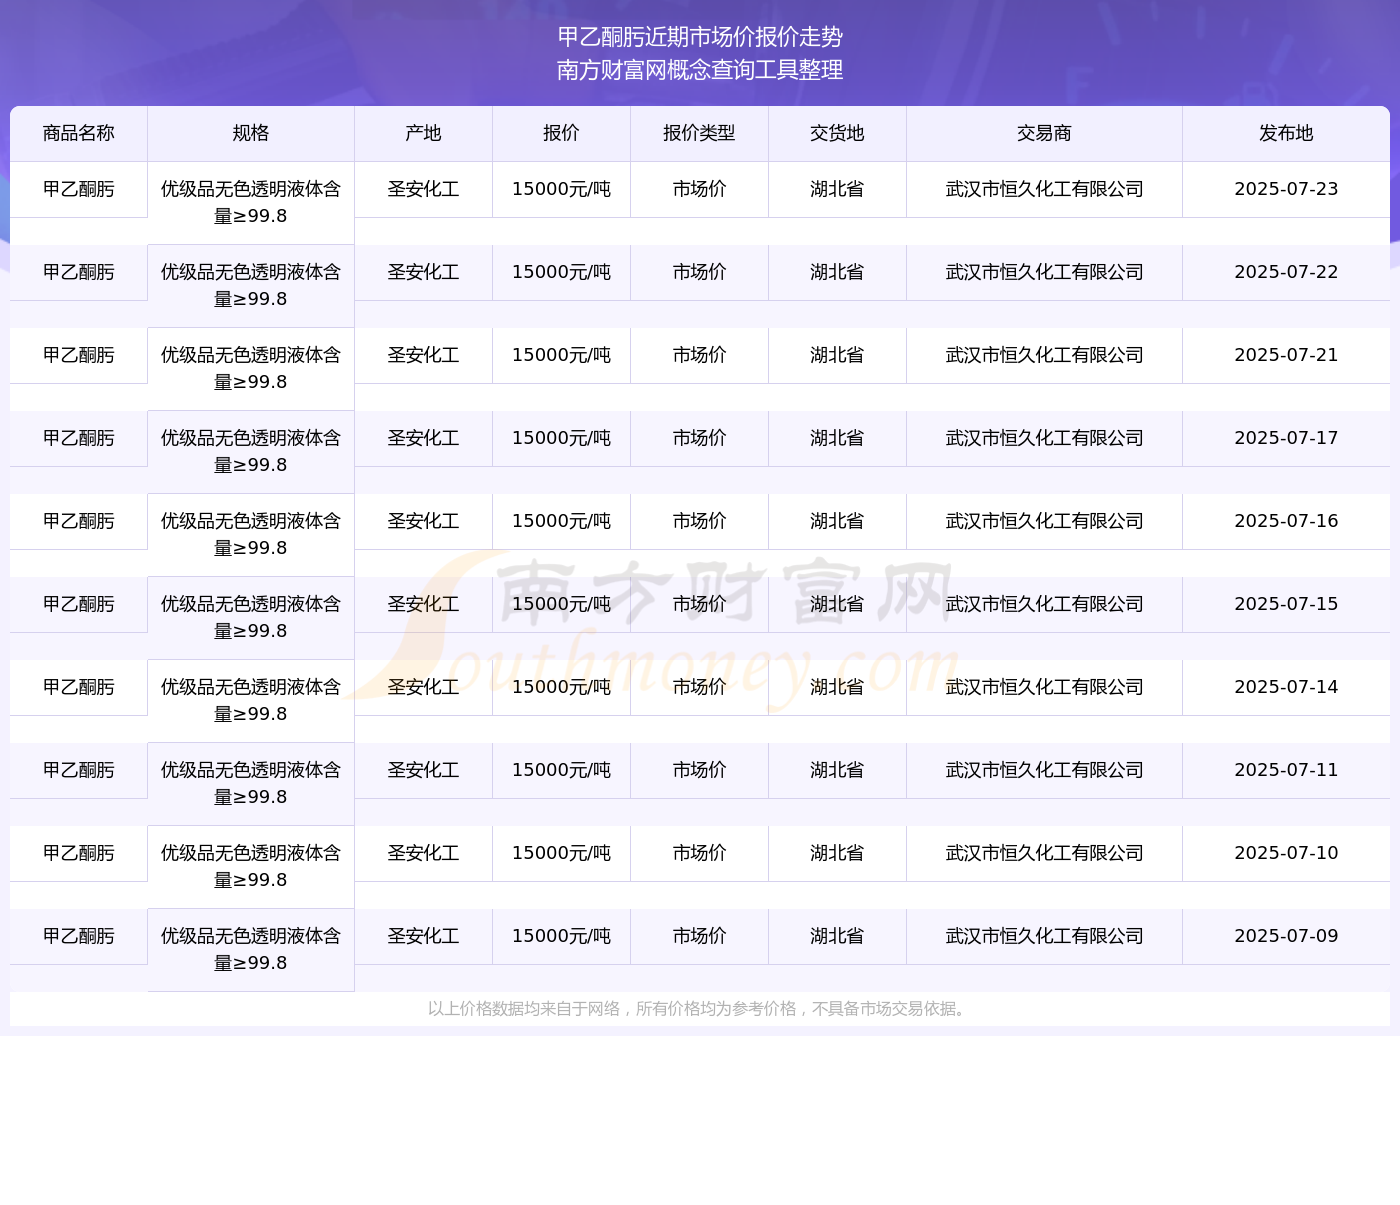
Task: Click the date 2025-07-17 in the table
Action: 1286,438
